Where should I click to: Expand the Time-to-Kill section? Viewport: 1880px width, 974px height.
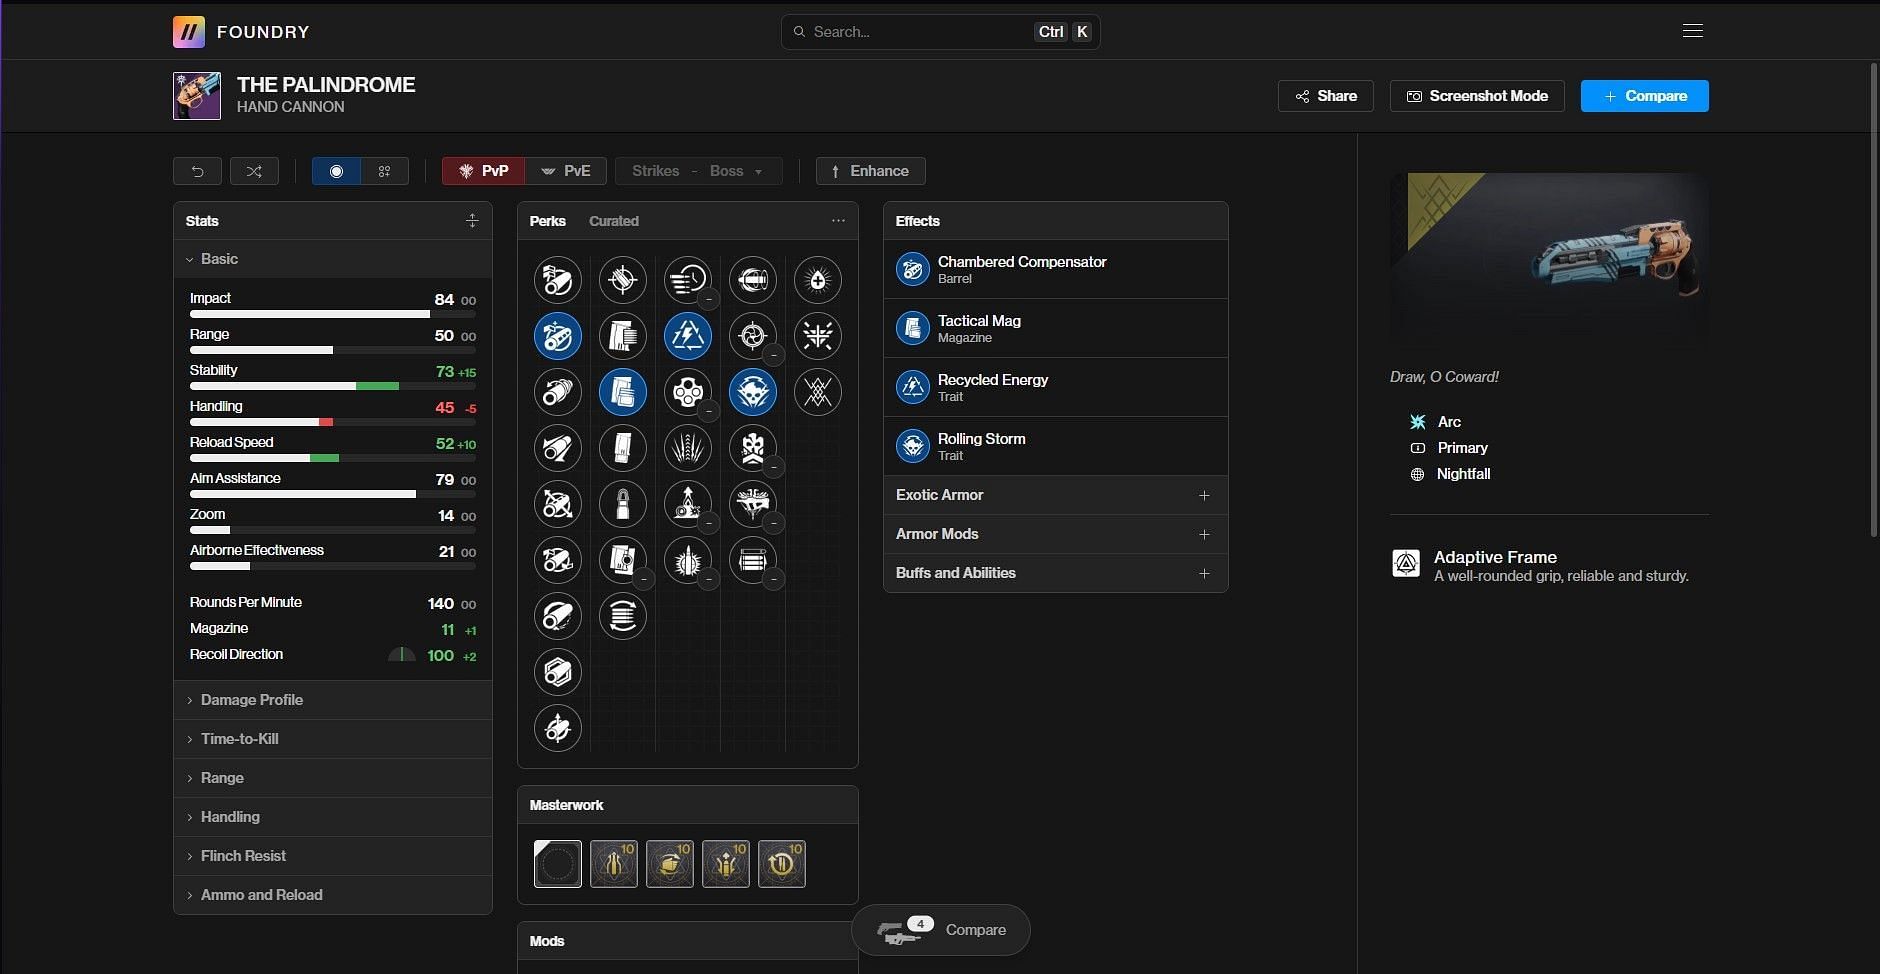[x=333, y=739]
